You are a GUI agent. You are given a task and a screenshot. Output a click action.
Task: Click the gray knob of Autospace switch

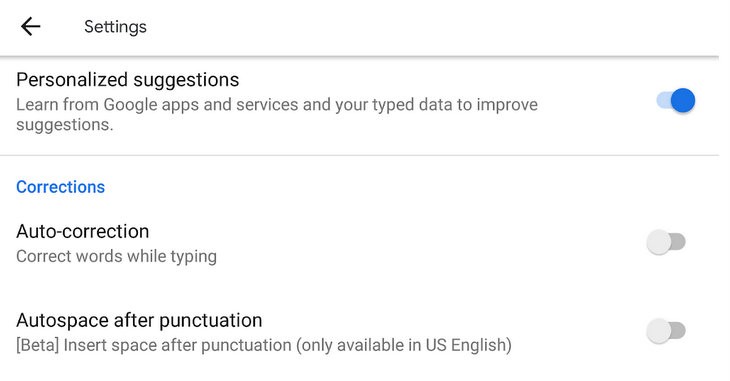[x=659, y=331]
